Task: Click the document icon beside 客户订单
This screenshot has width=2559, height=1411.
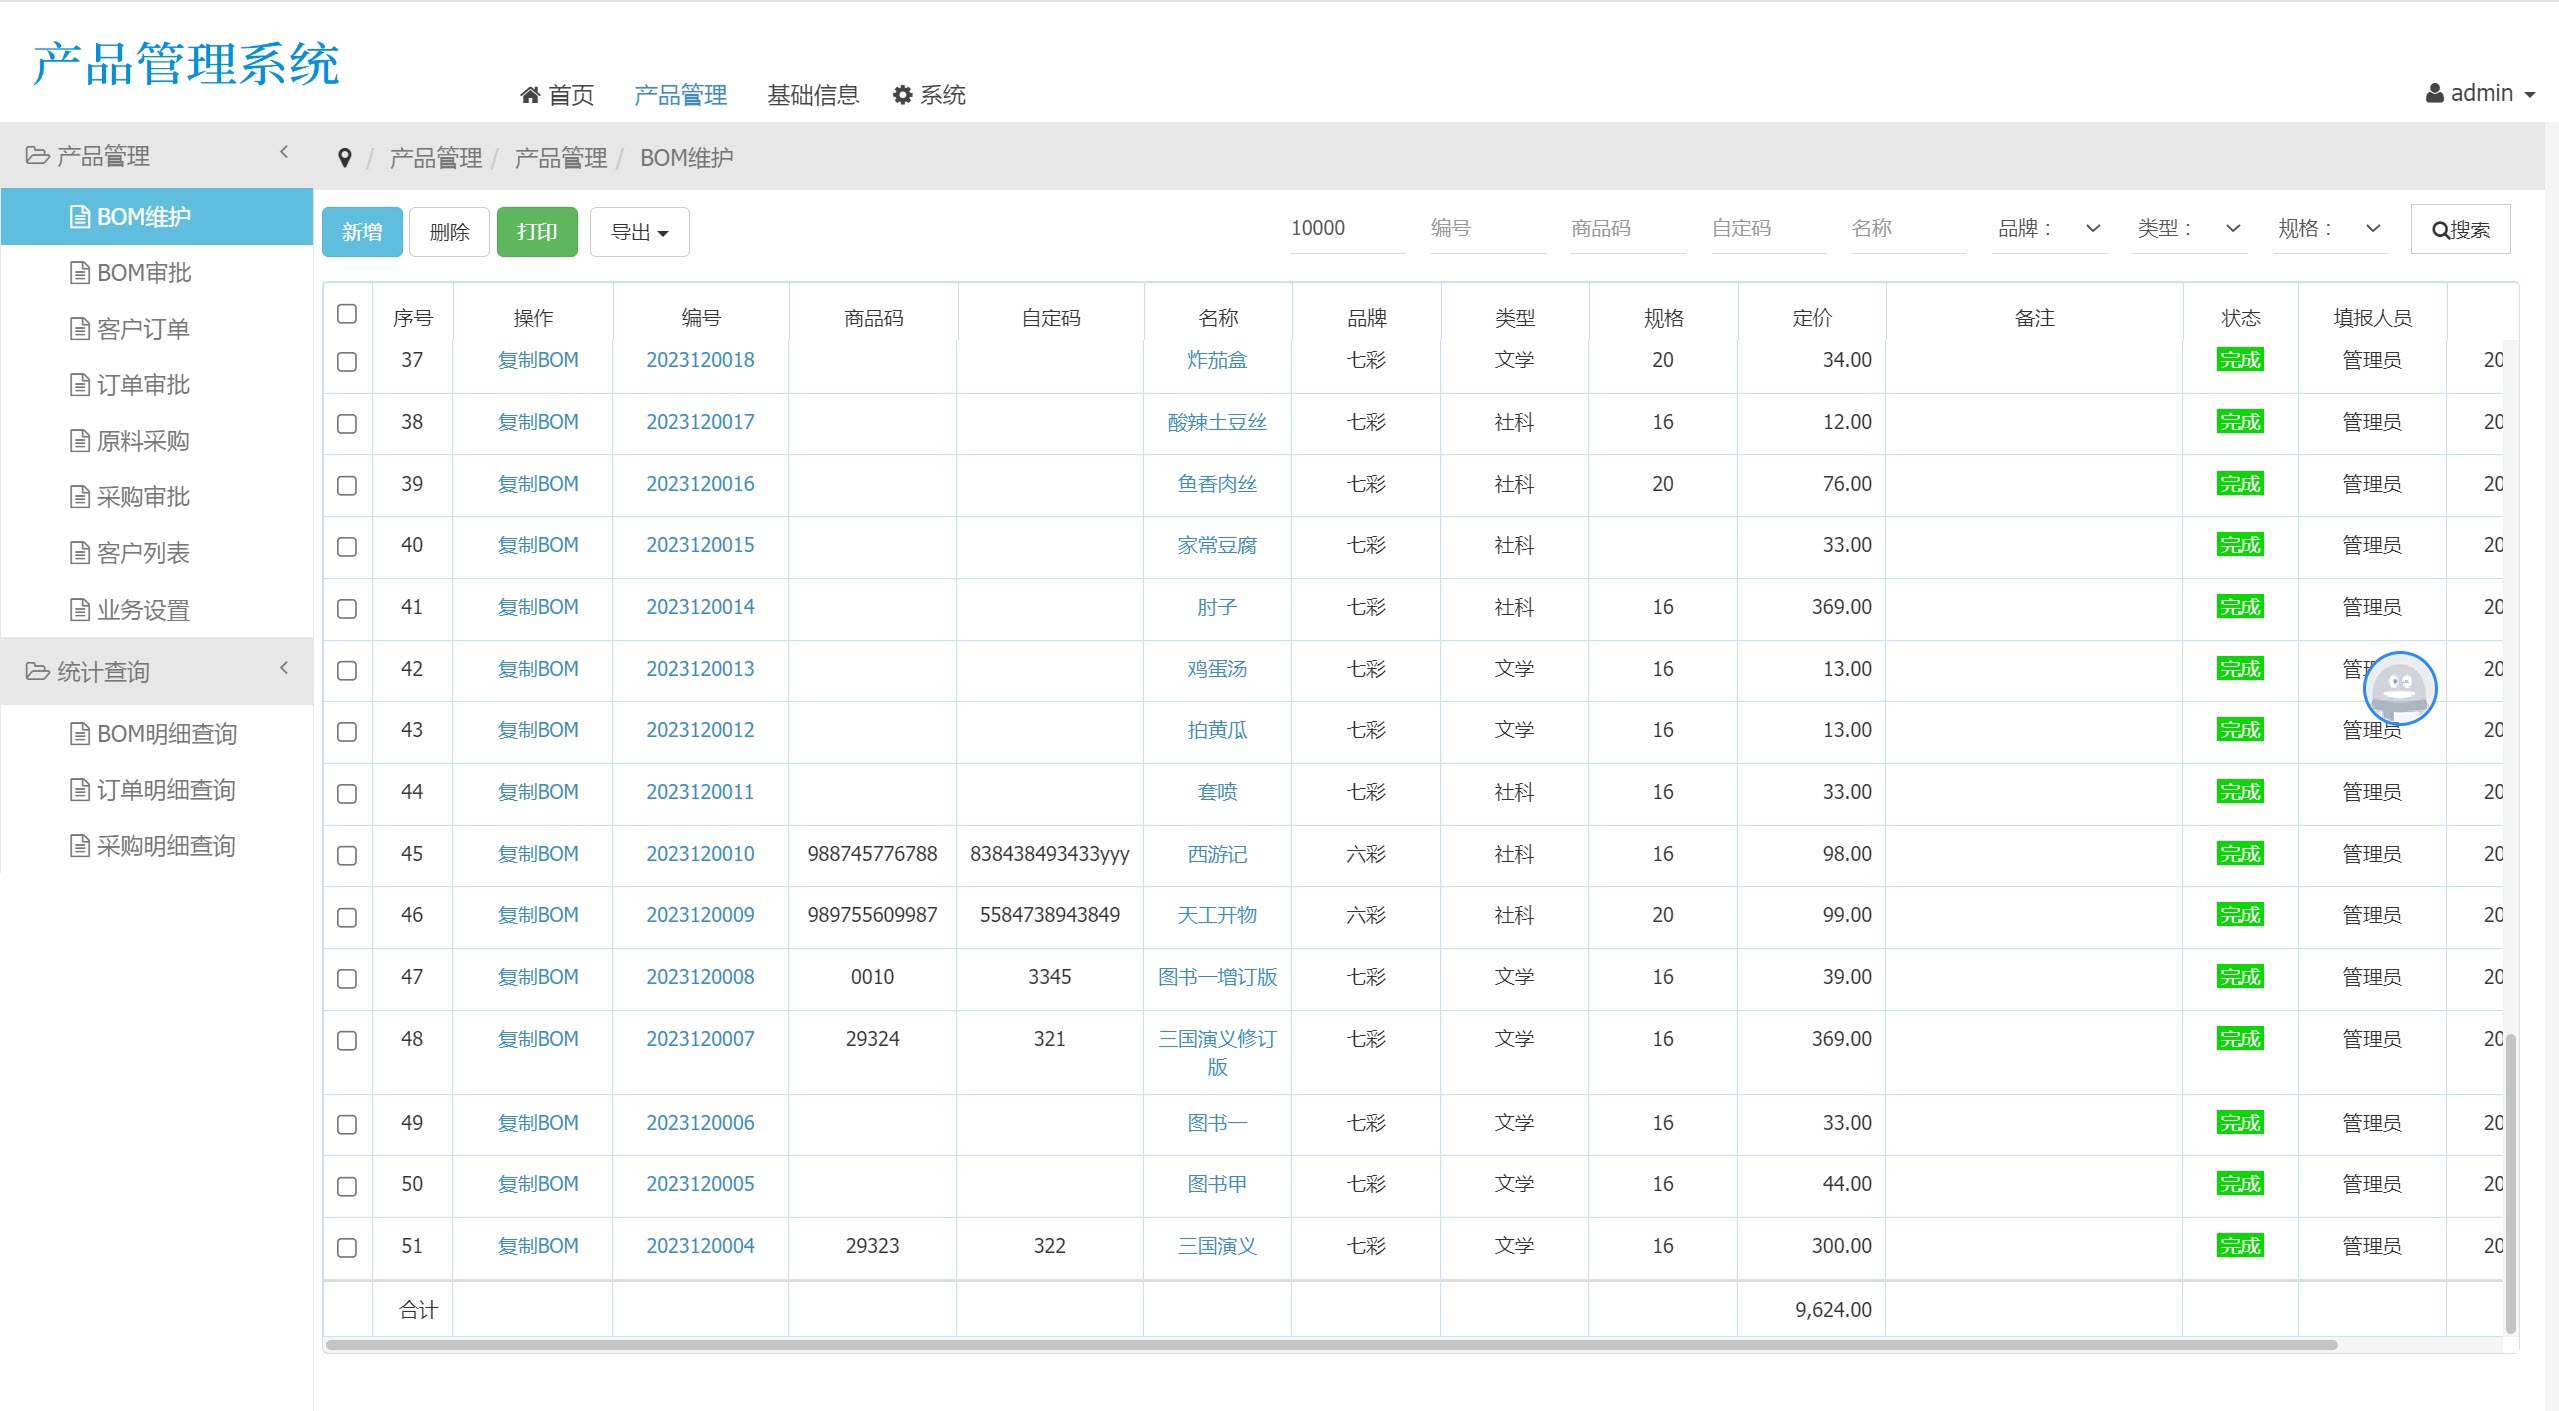Action: [80, 329]
